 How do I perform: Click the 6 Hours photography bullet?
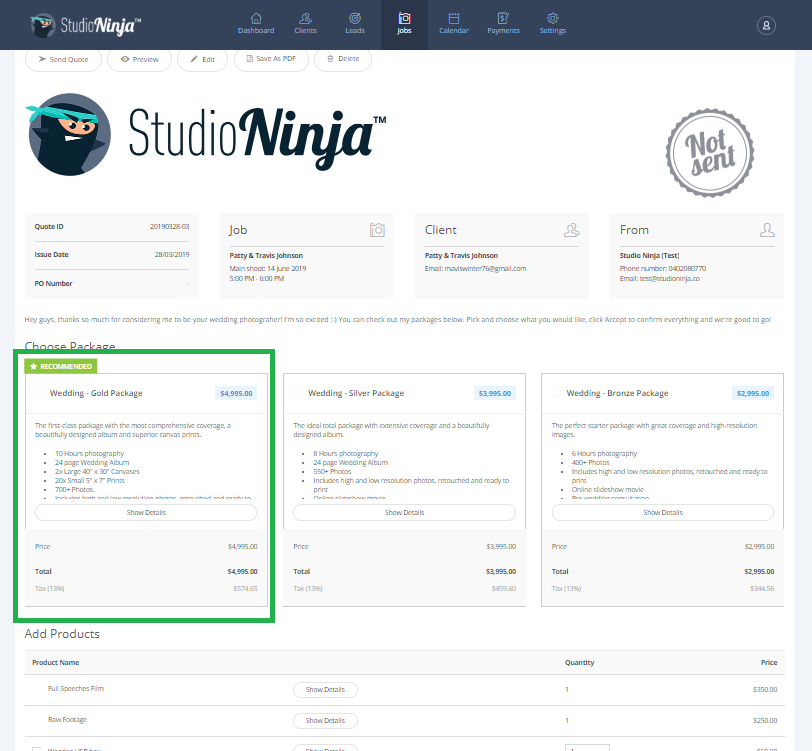[x=604, y=453]
